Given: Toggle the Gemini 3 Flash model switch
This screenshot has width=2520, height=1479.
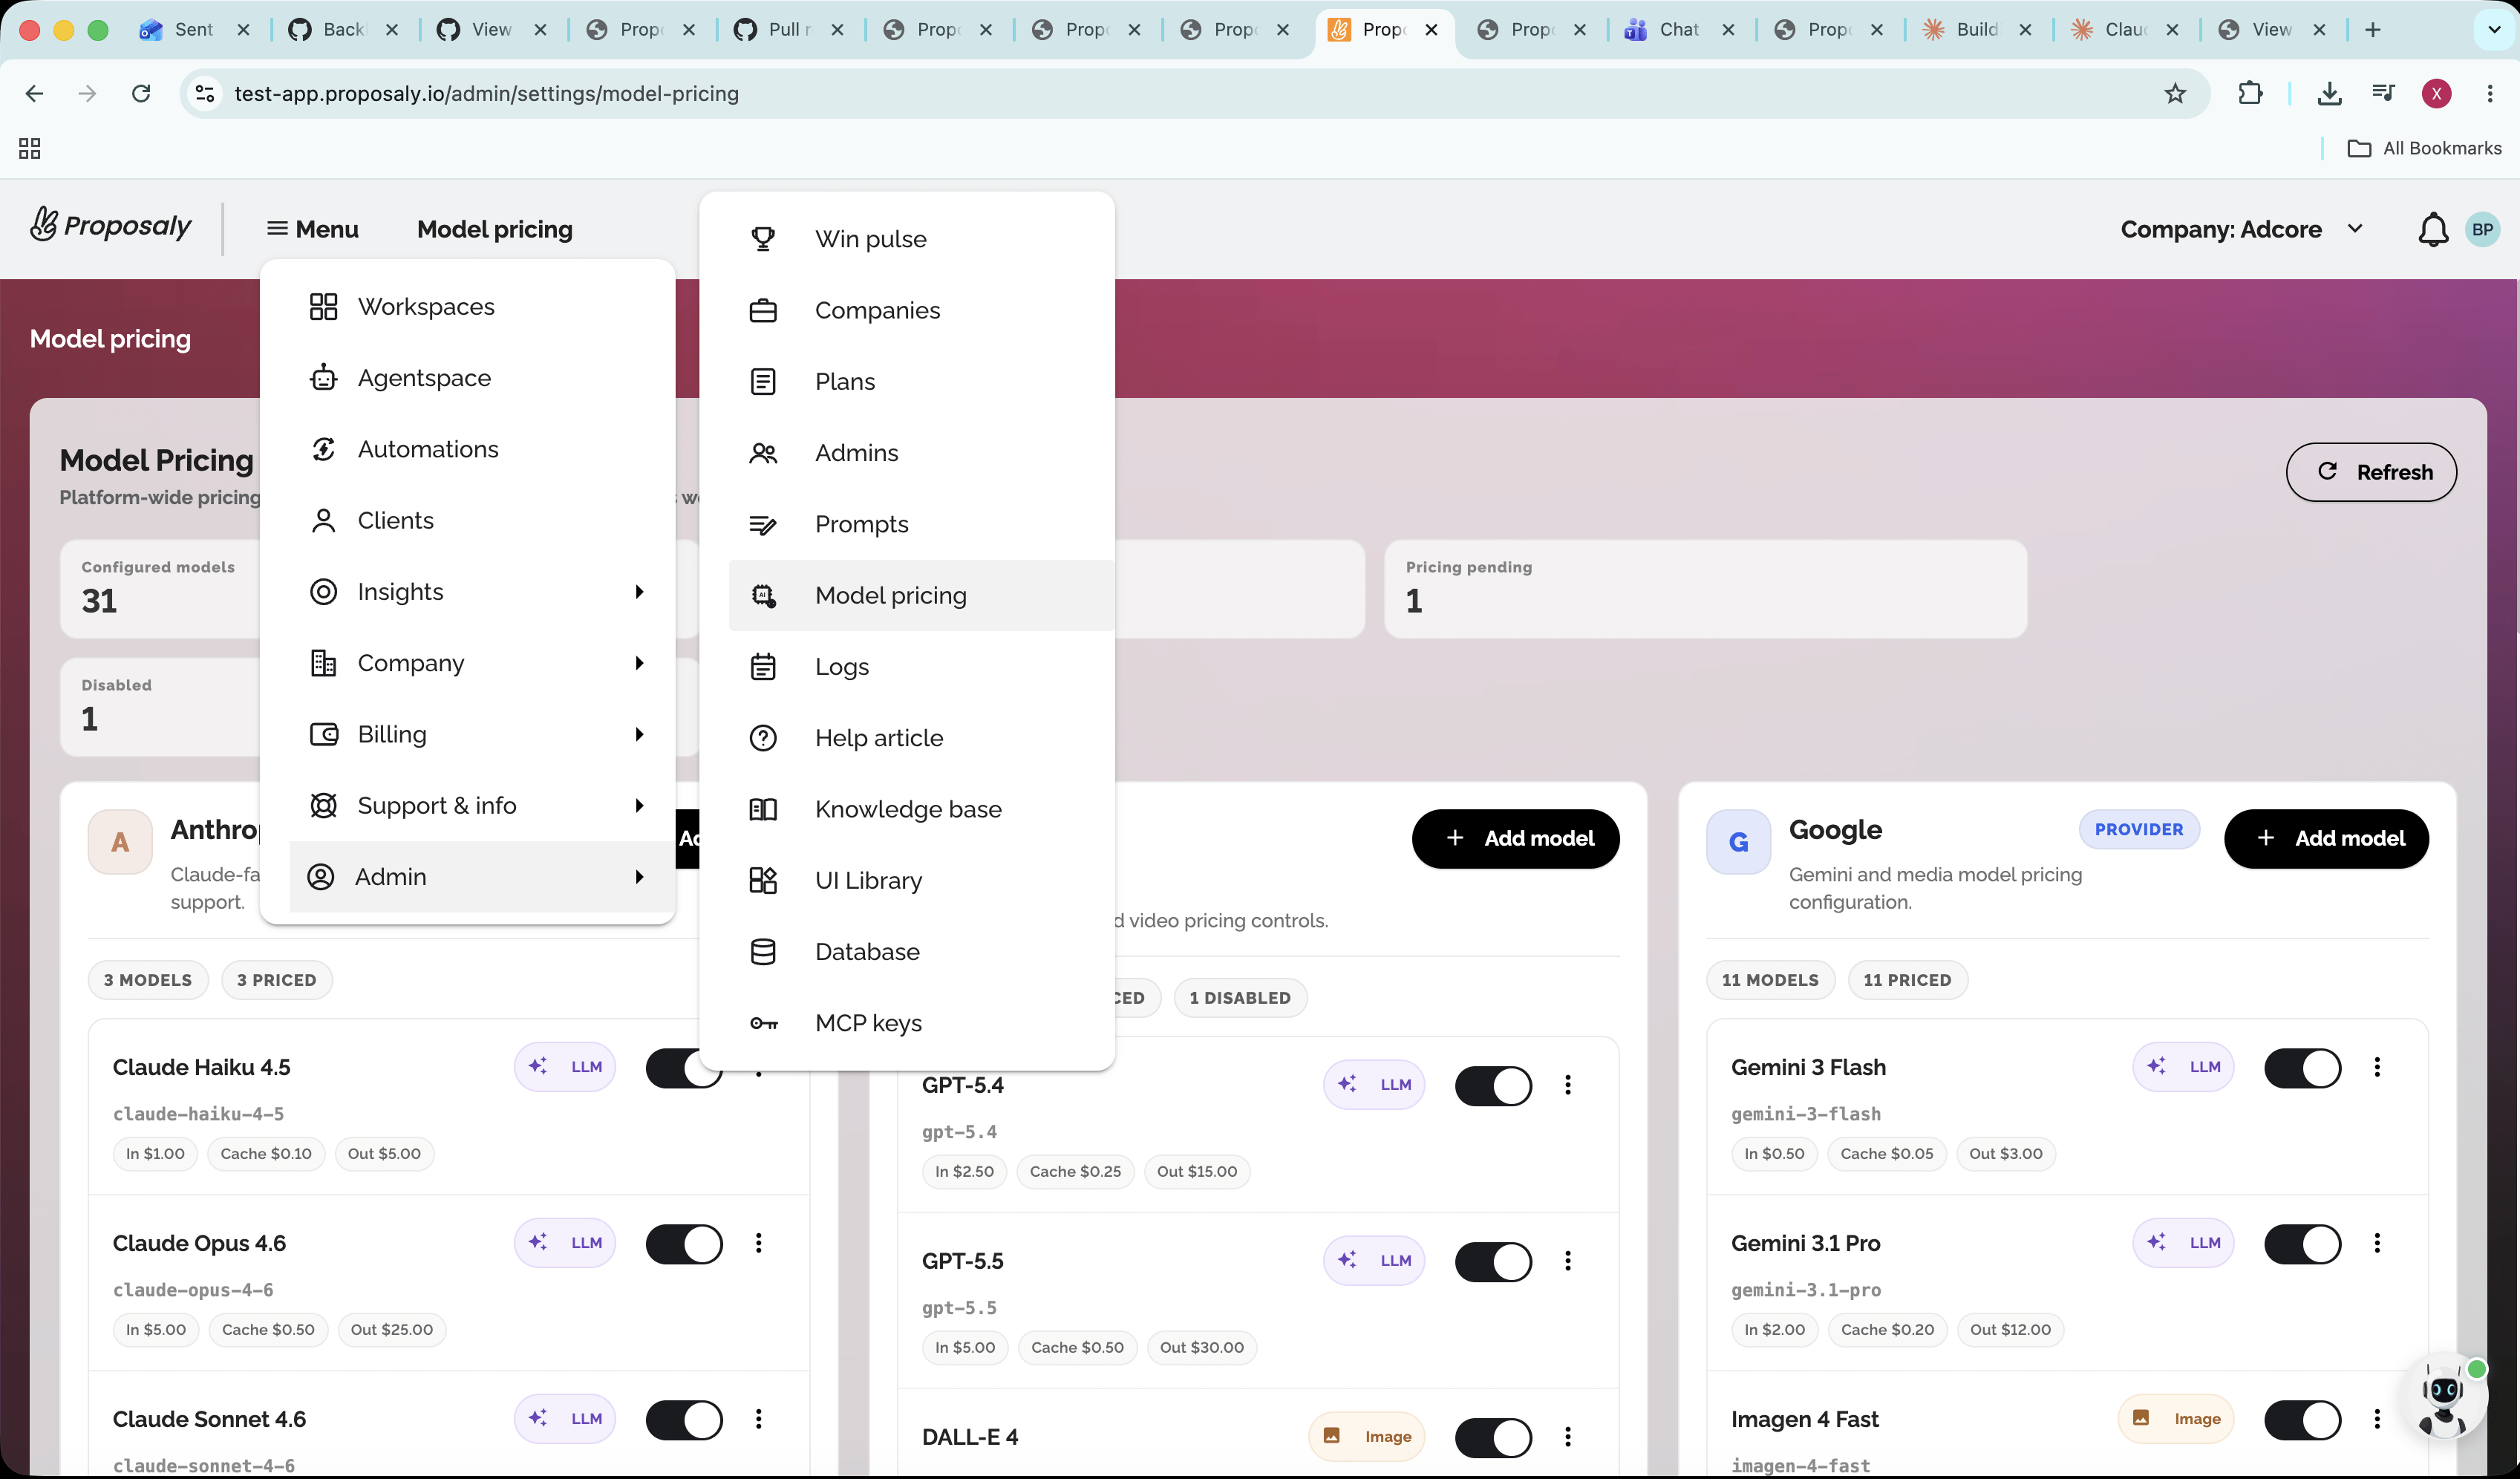Looking at the screenshot, I should [2302, 1068].
